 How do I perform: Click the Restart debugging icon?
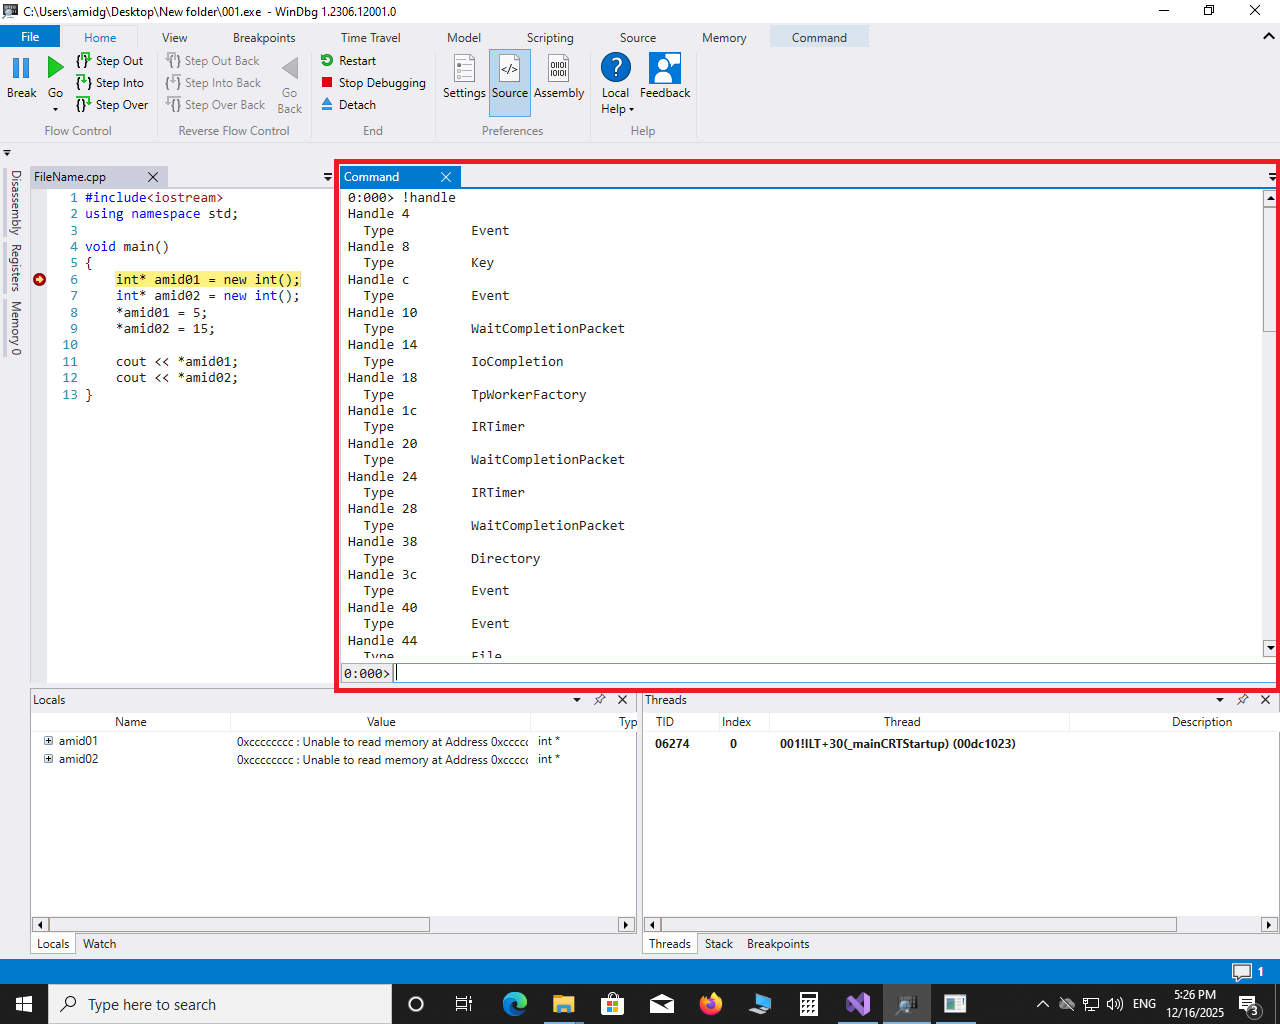coord(327,61)
